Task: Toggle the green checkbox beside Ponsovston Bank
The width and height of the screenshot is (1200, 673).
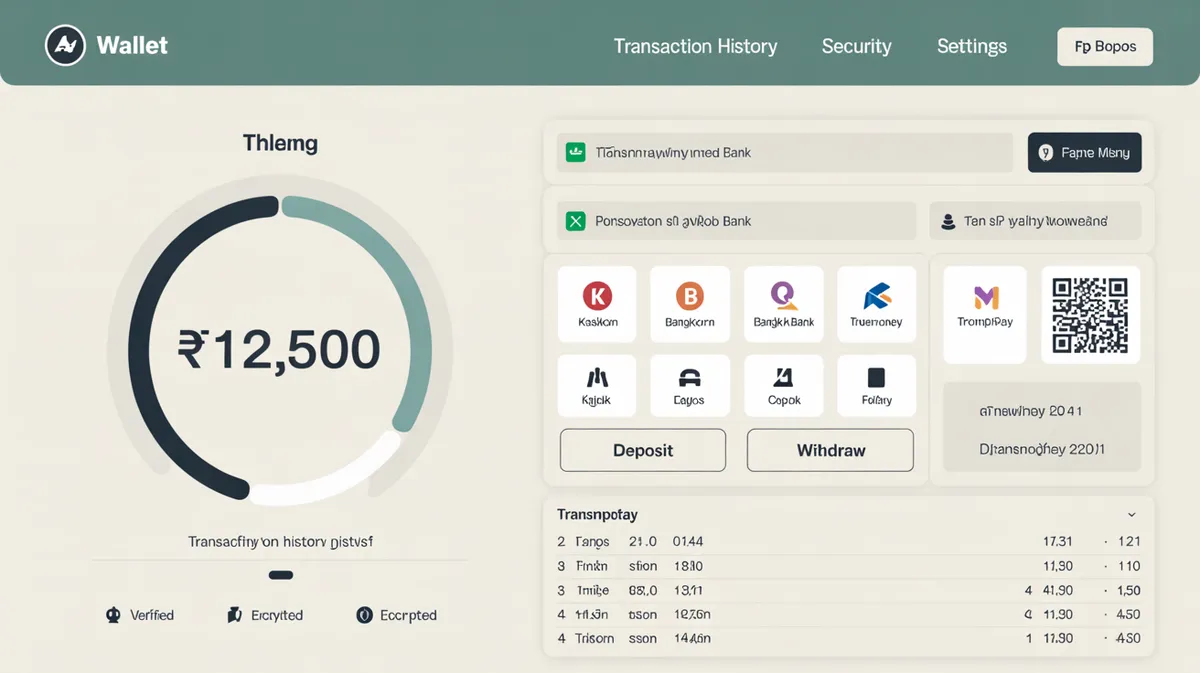Action: (x=575, y=221)
